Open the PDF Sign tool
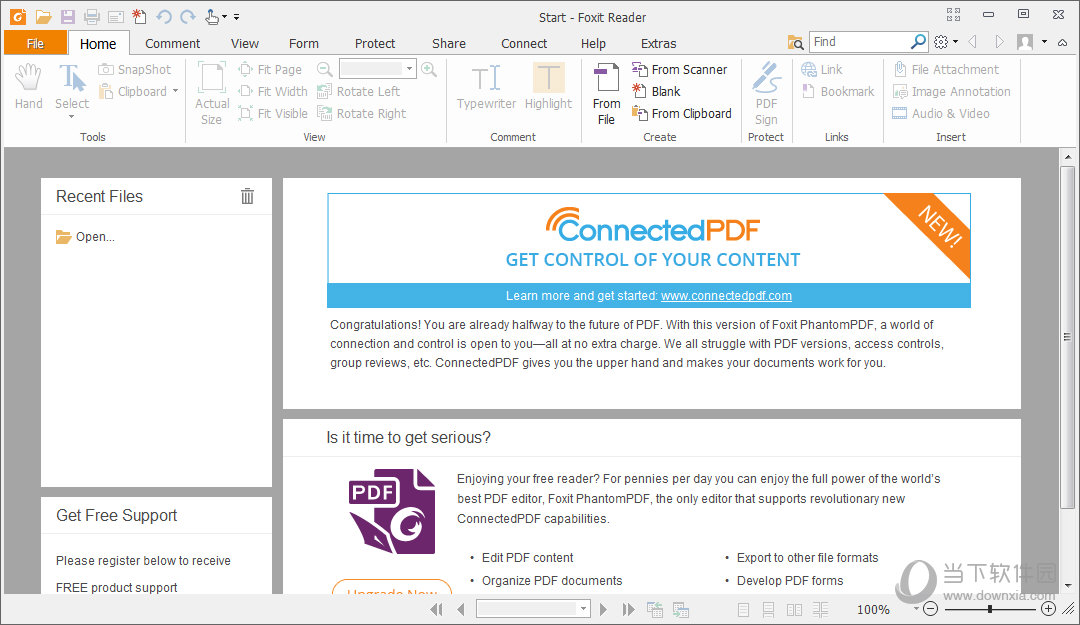 click(x=766, y=93)
